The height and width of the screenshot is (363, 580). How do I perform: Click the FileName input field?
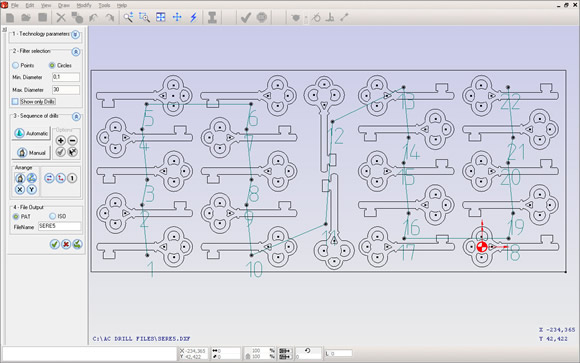click(x=59, y=226)
